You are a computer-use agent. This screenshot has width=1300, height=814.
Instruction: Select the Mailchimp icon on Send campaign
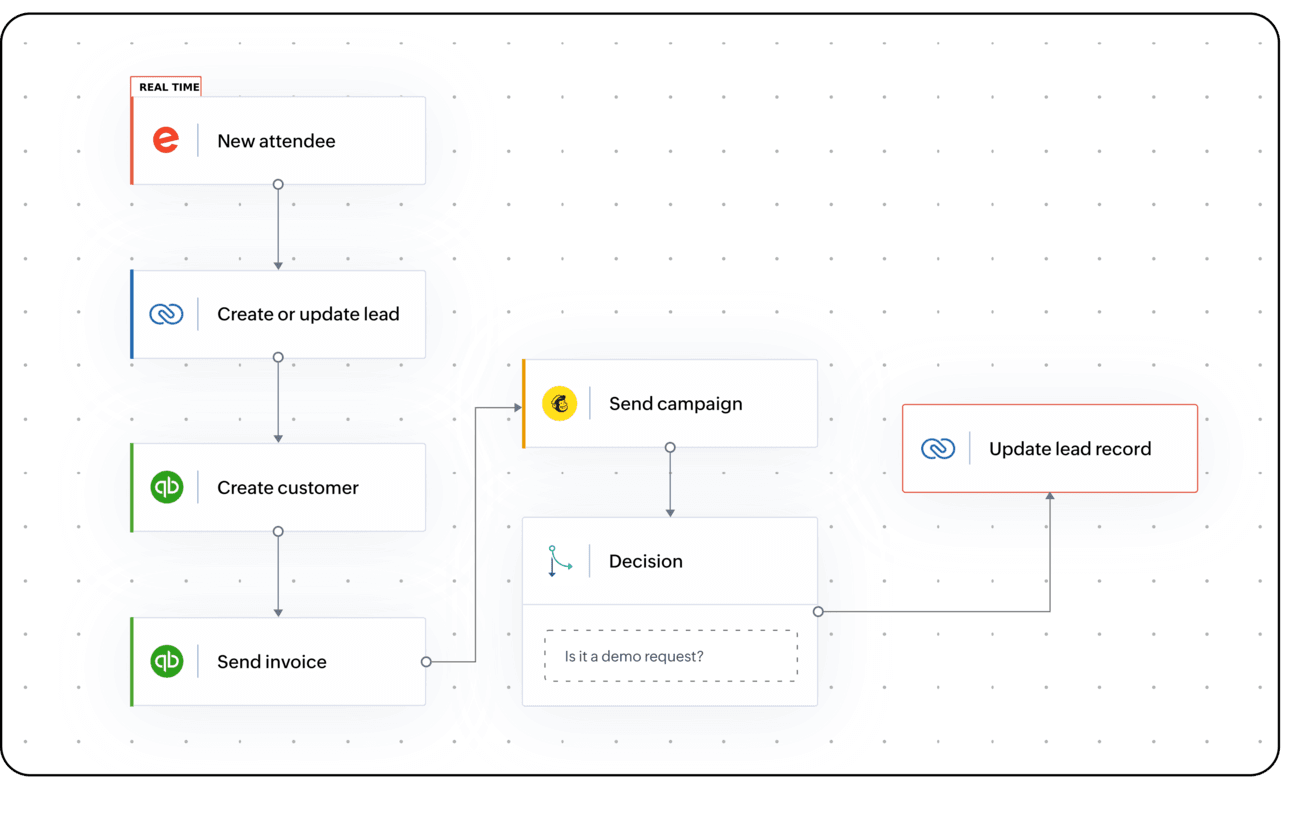[x=559, y=403]
